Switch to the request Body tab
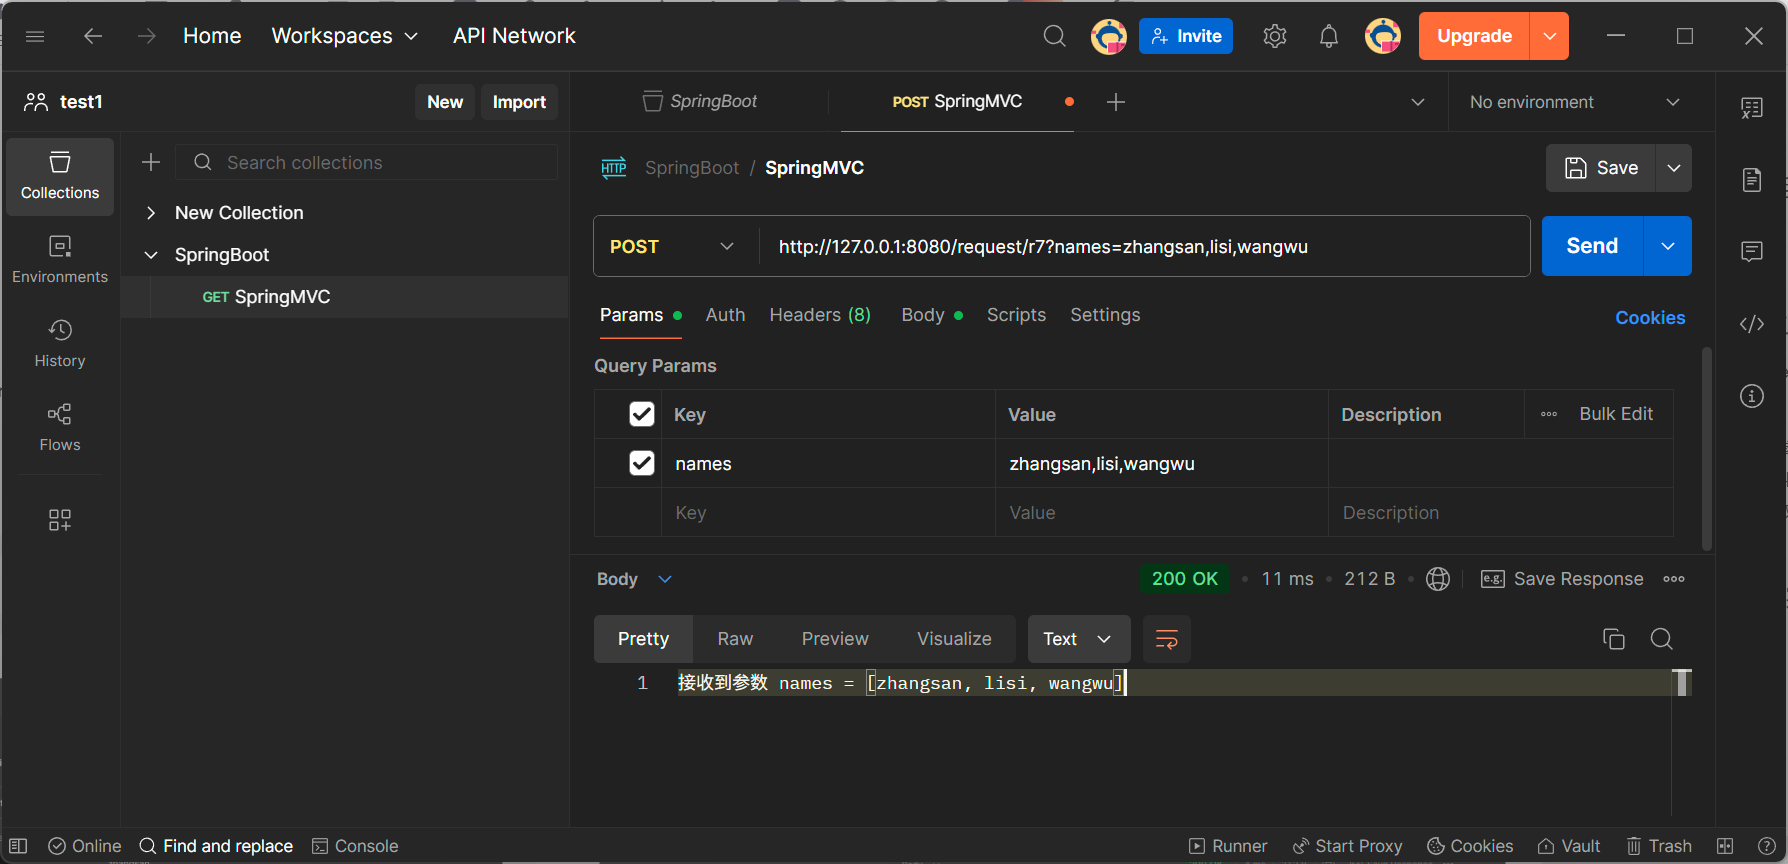1788x864 pixels. click(931, 315)
